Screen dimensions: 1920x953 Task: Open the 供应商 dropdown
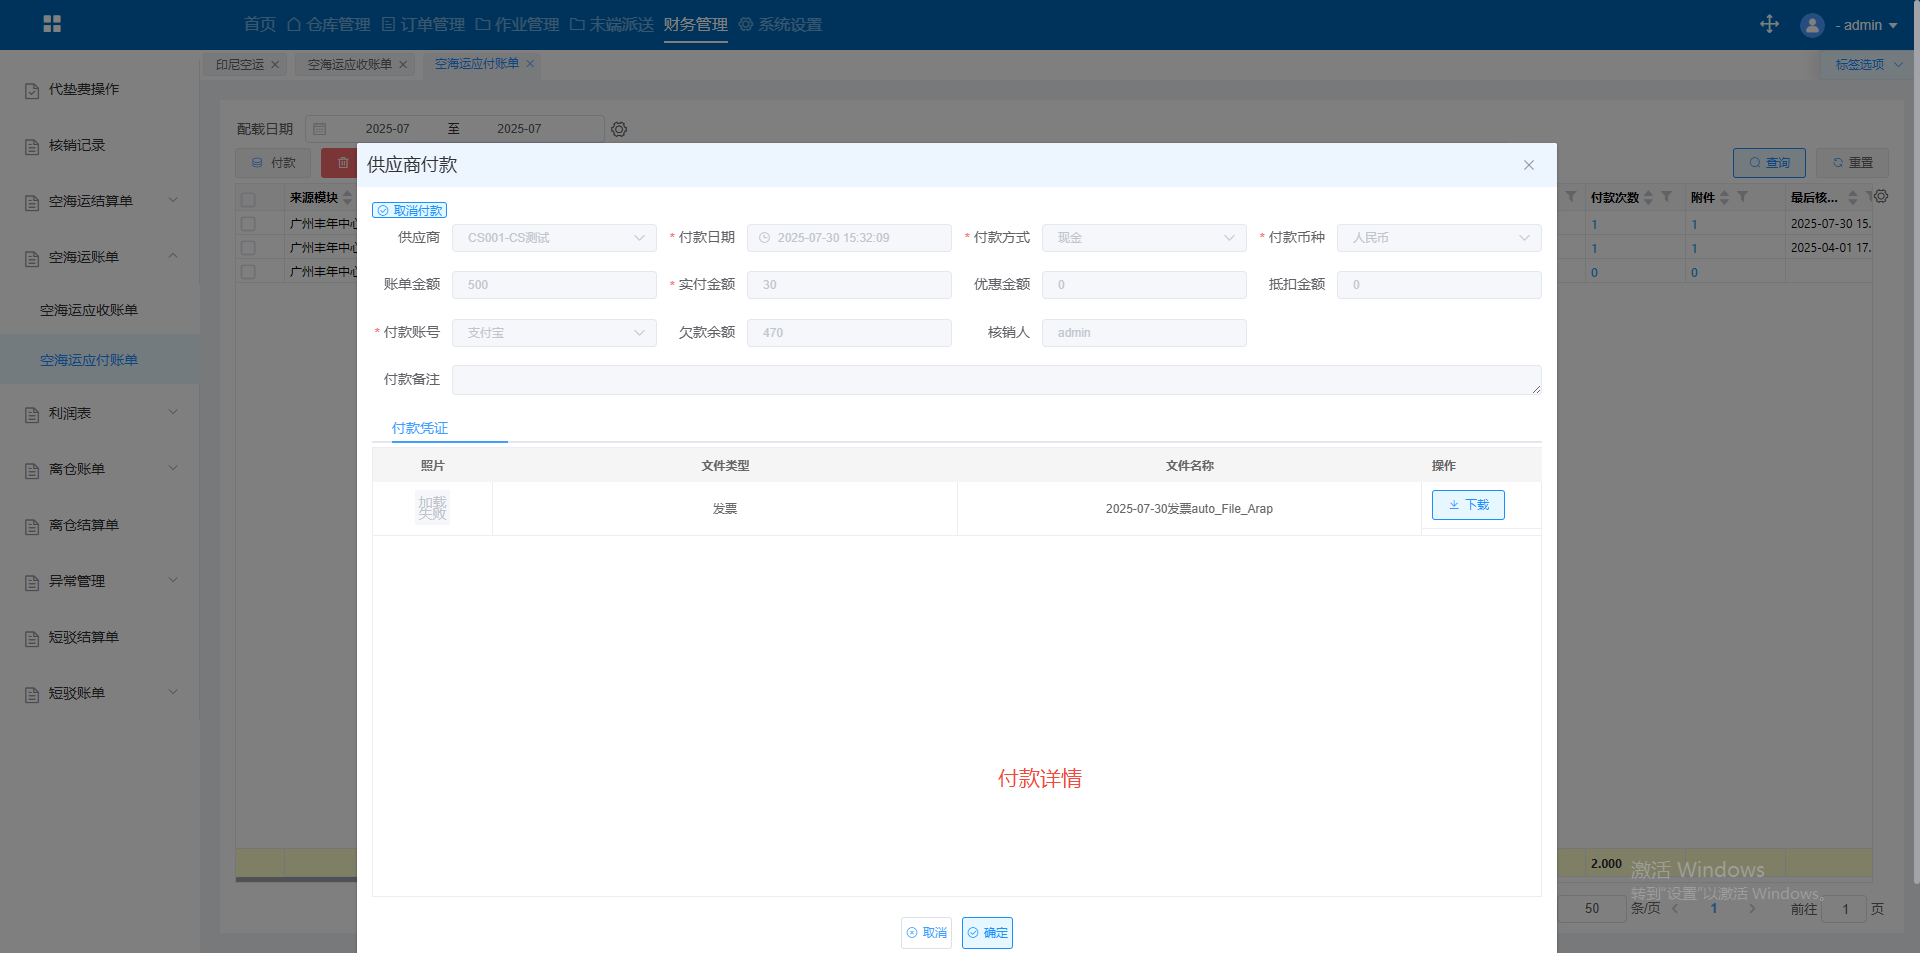[x=554, y=238]
